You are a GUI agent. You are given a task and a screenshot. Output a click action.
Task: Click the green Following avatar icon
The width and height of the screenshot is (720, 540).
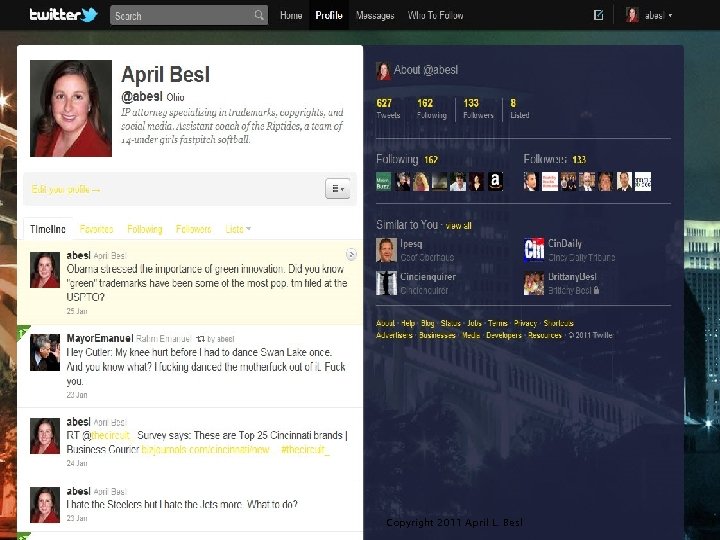(x=383, y=181)
